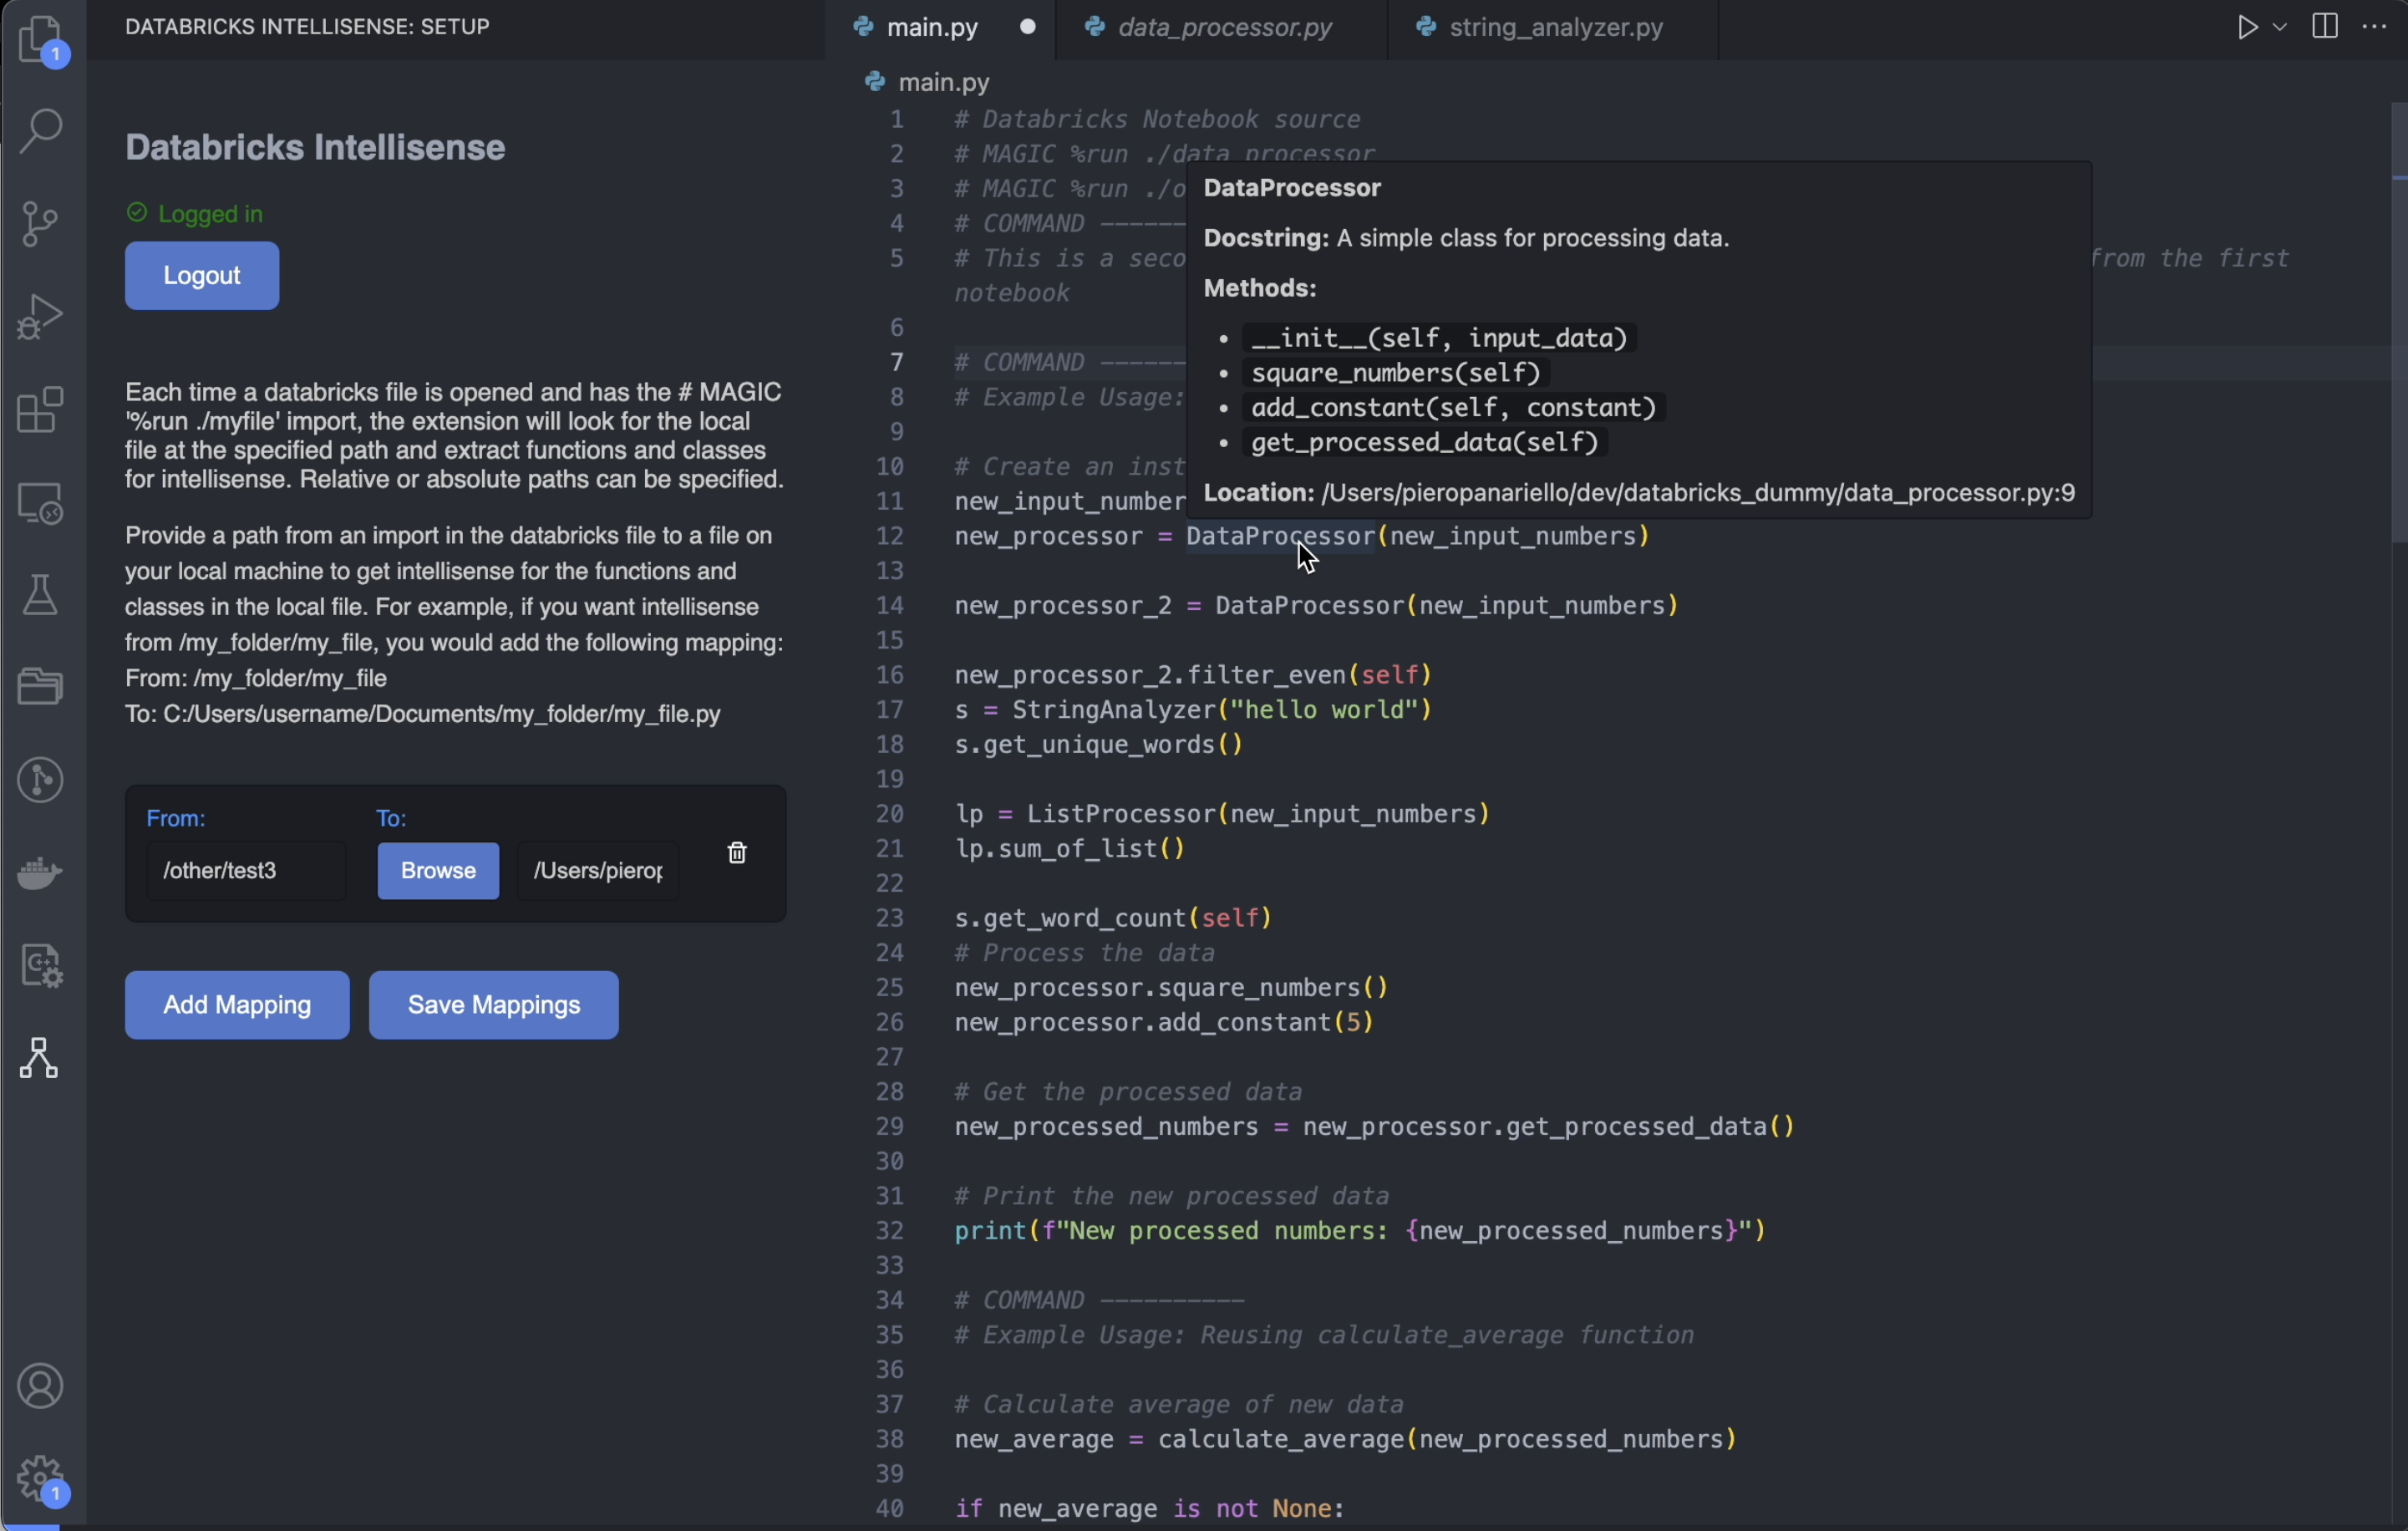Open the project folders icon in activity bar
This screenshot has width=2408, height=1531.
[41, 686]
